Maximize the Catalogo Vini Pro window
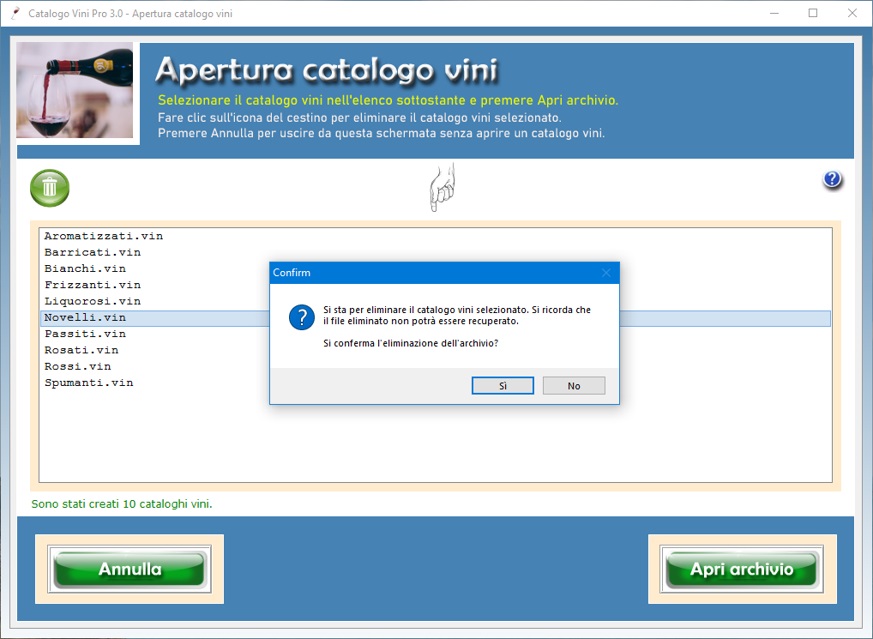 [x=813, y=13]
